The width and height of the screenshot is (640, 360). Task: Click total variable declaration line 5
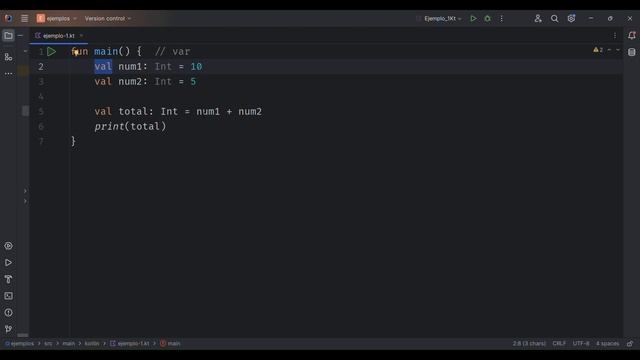click(133, 111)
